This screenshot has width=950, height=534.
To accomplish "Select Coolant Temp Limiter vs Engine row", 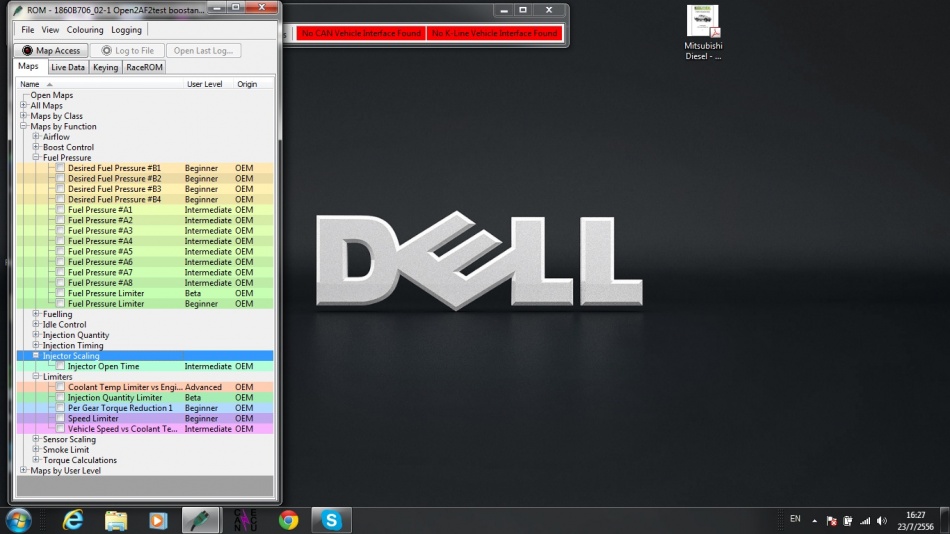I will click(145, 387).
